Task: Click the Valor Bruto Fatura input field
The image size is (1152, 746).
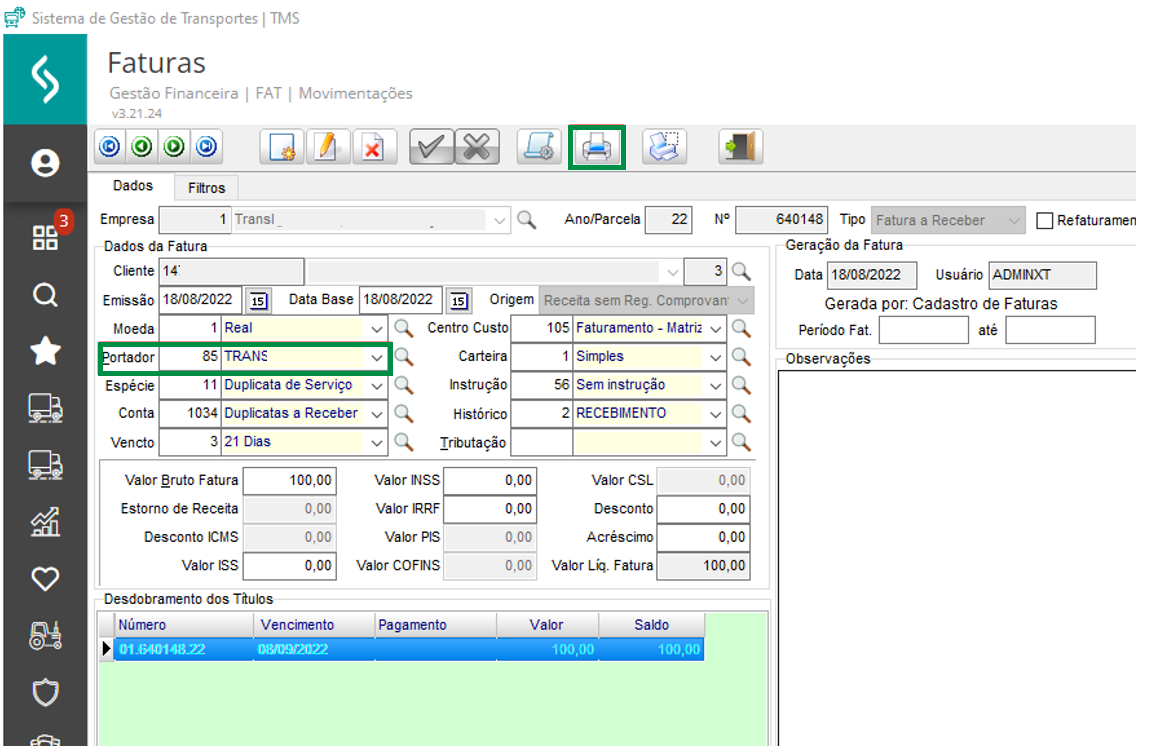Action: pos(290,481)
